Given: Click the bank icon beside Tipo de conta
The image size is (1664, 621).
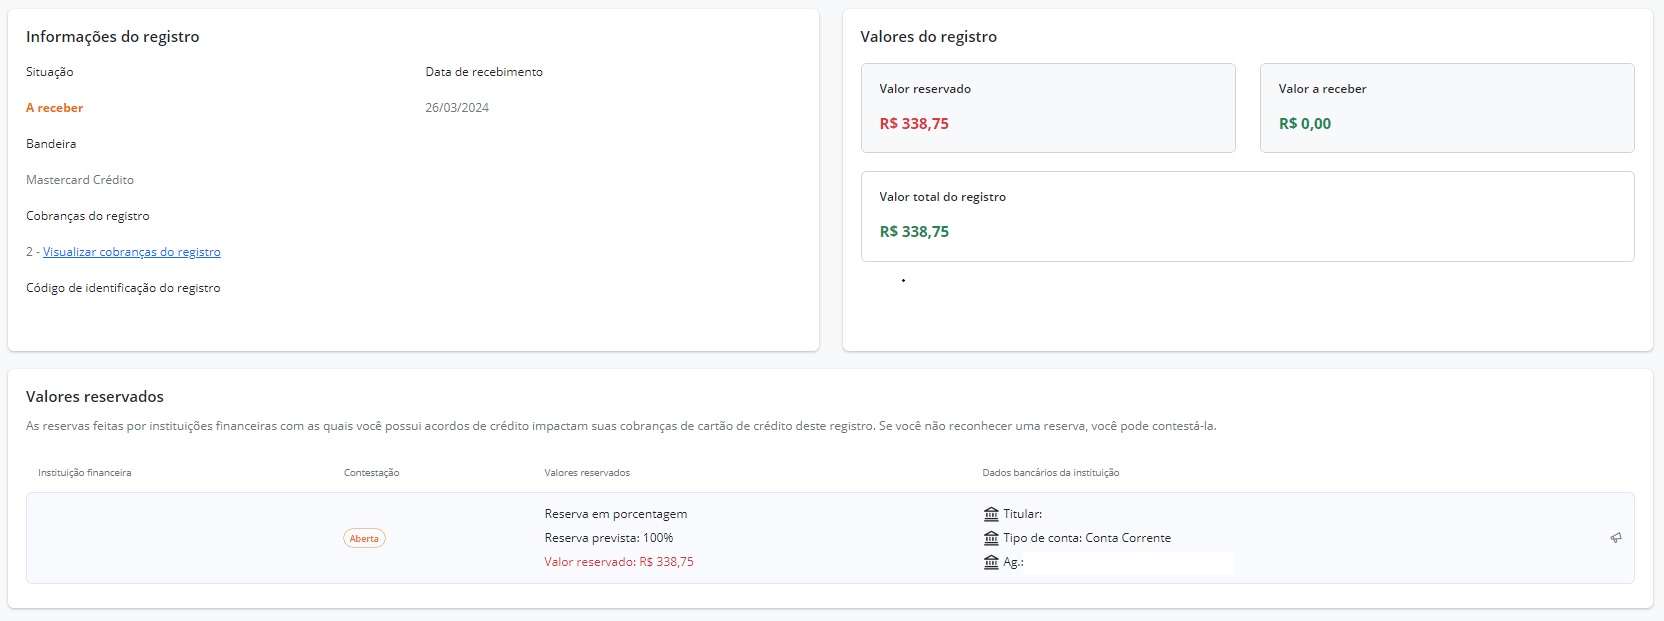Looking at the screenshot, I should tap(991, 538).
